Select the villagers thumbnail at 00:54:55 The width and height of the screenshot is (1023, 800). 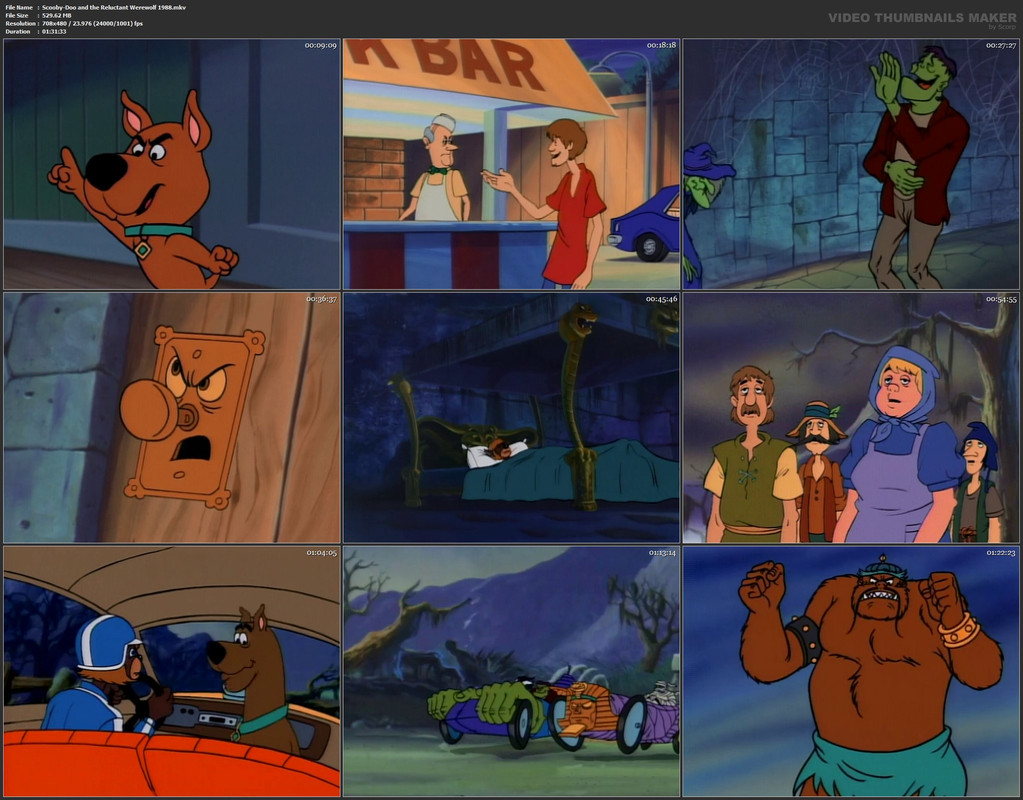click(x=851, y=418)
